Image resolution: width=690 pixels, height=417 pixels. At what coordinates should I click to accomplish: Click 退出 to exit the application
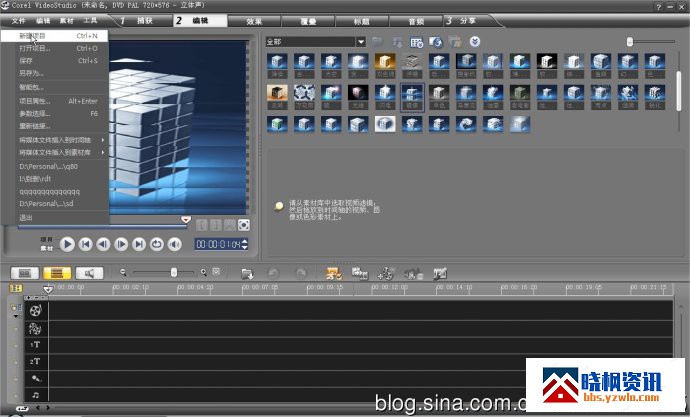point(26,217)
